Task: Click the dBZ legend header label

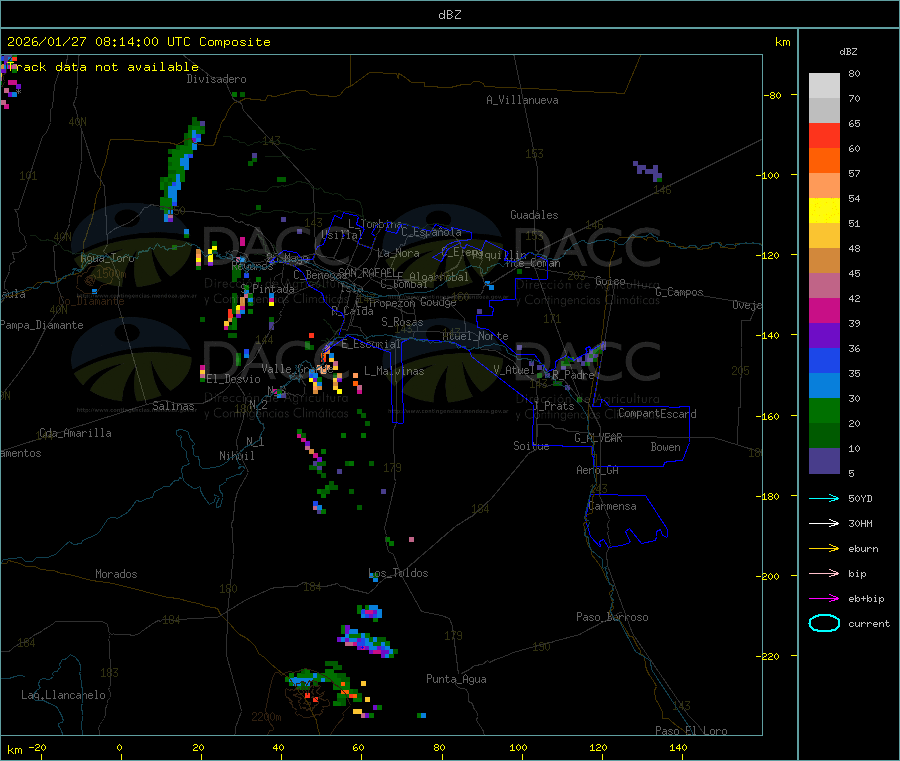Action: tap(848, 52)
